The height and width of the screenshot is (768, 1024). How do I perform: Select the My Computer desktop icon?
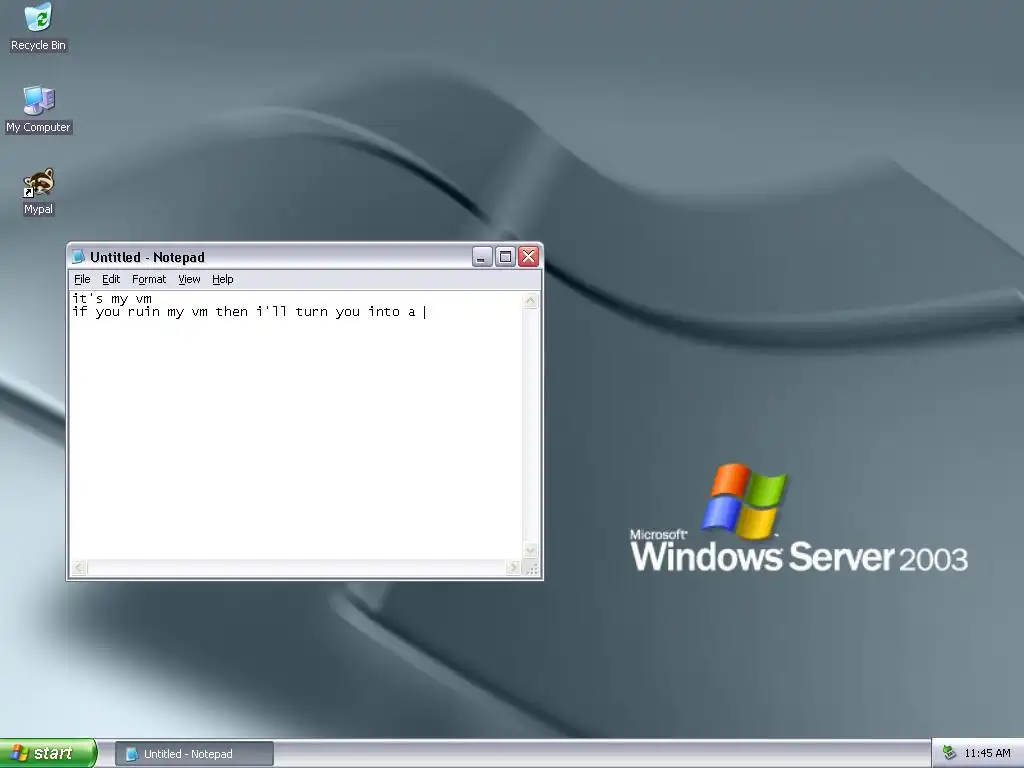tap(38, 110)
